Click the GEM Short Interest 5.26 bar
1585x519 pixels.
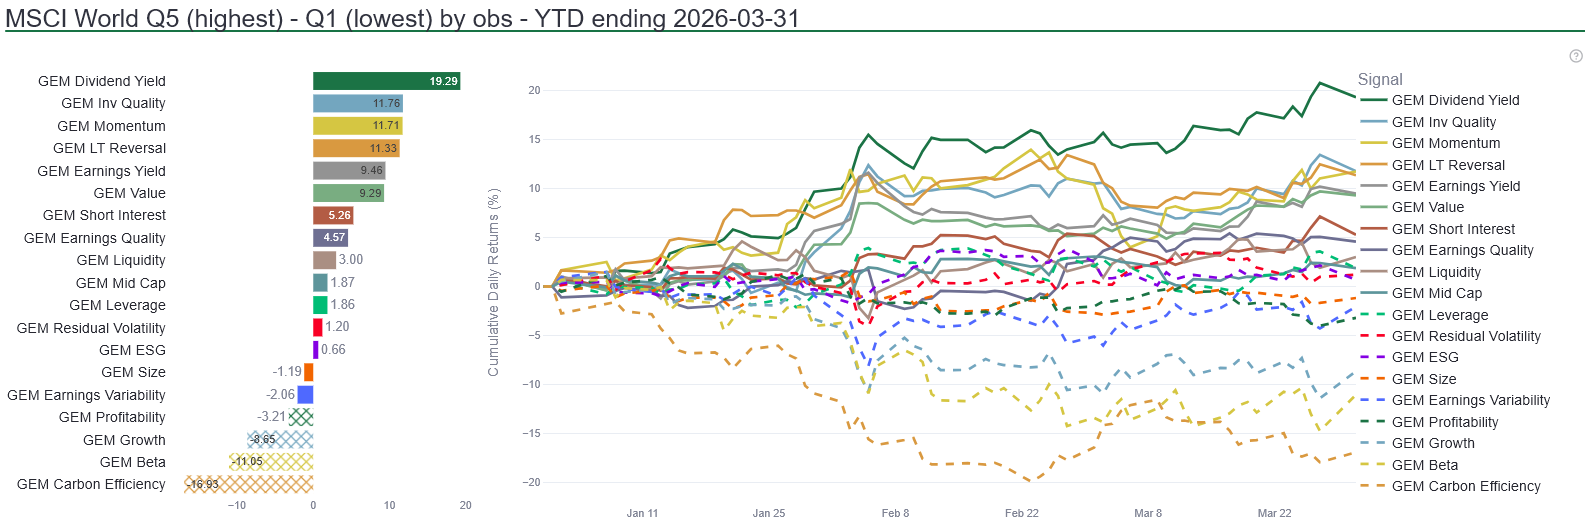point(333,215)
